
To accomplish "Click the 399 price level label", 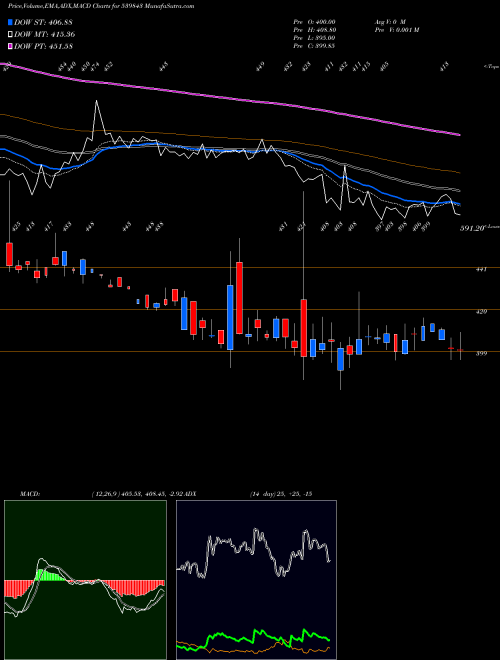I will point(481,354).
